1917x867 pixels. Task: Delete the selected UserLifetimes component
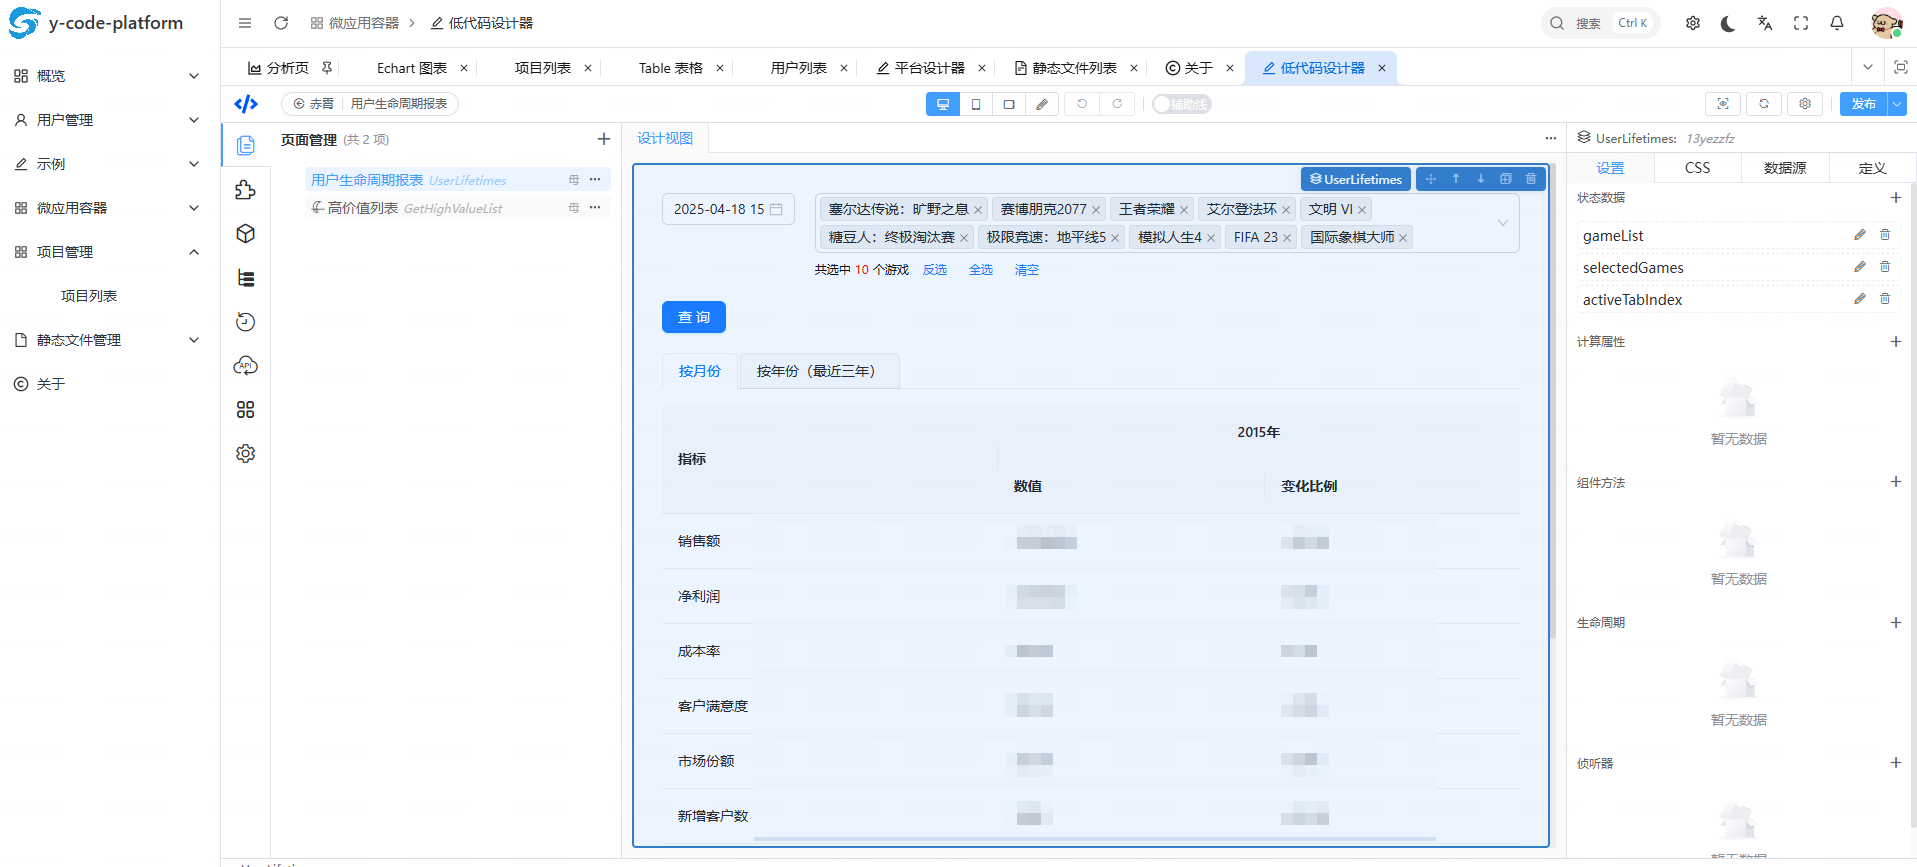1530,179
